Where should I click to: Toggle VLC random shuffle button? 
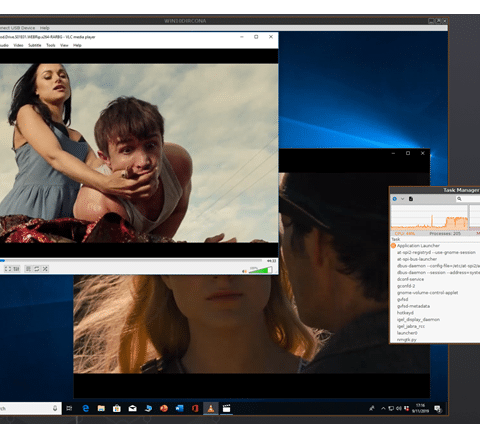tap(45, 269)
